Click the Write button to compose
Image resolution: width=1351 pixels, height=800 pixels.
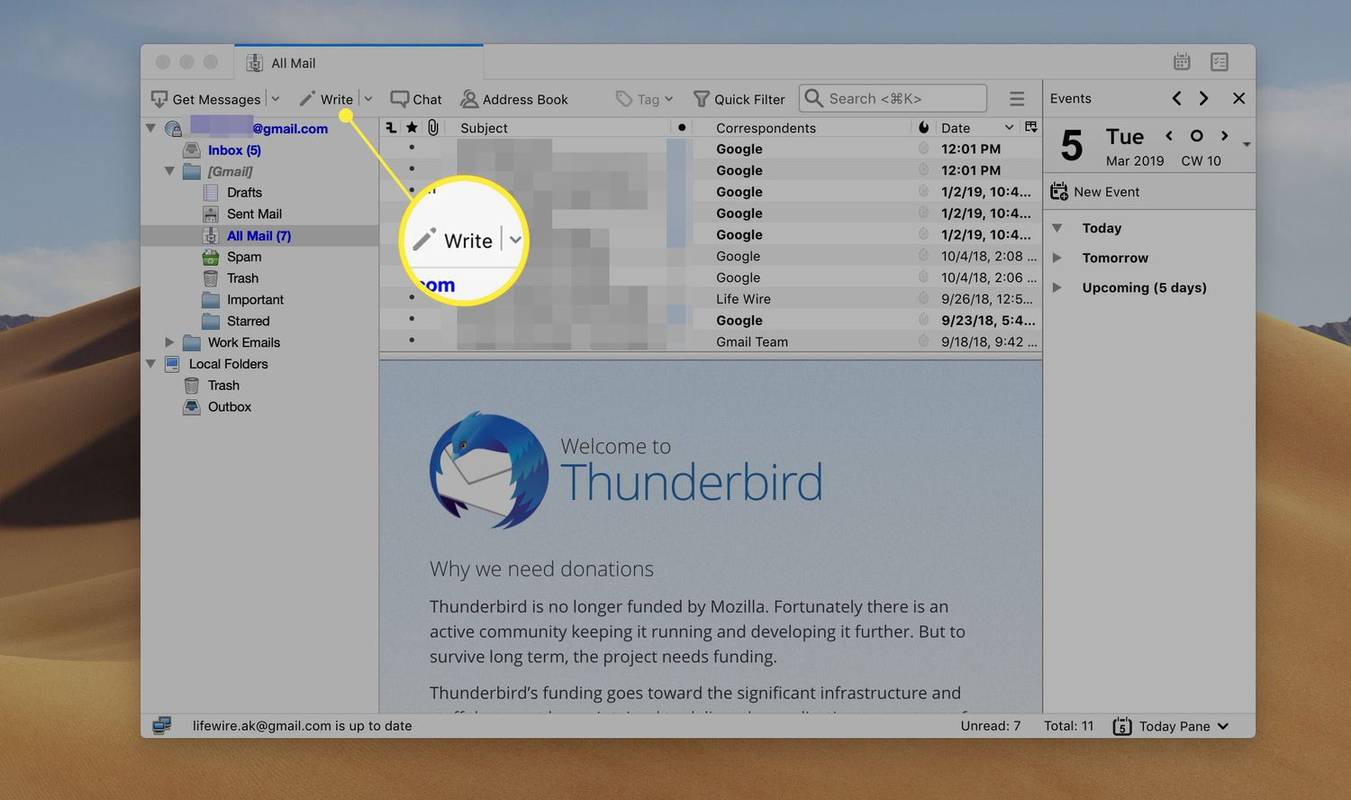[x=327, y=99]
